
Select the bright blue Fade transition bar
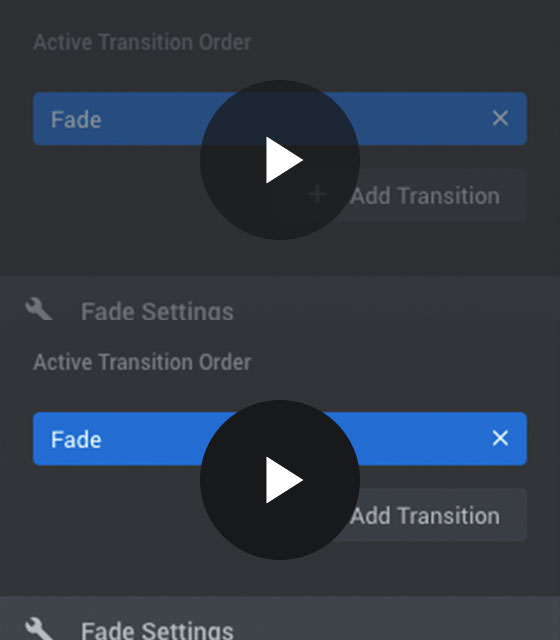click(280, 439)
